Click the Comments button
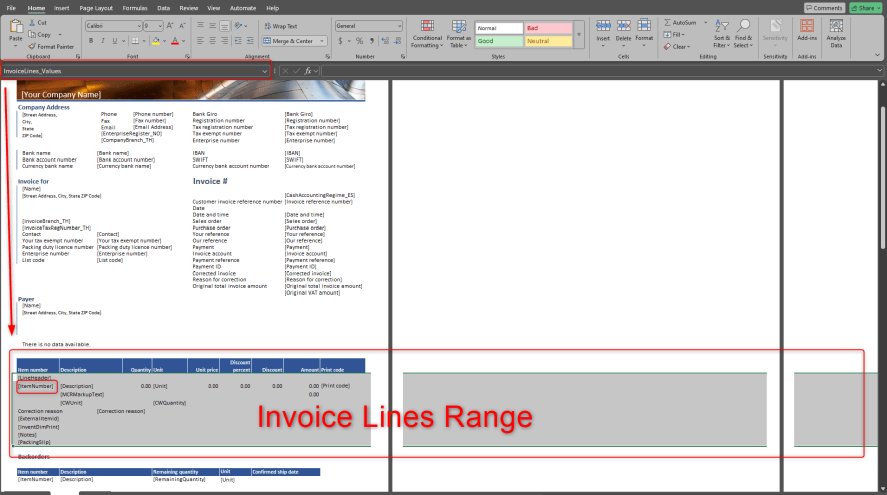The height and width of the screenshot is (495, 887). click(824, 7)
